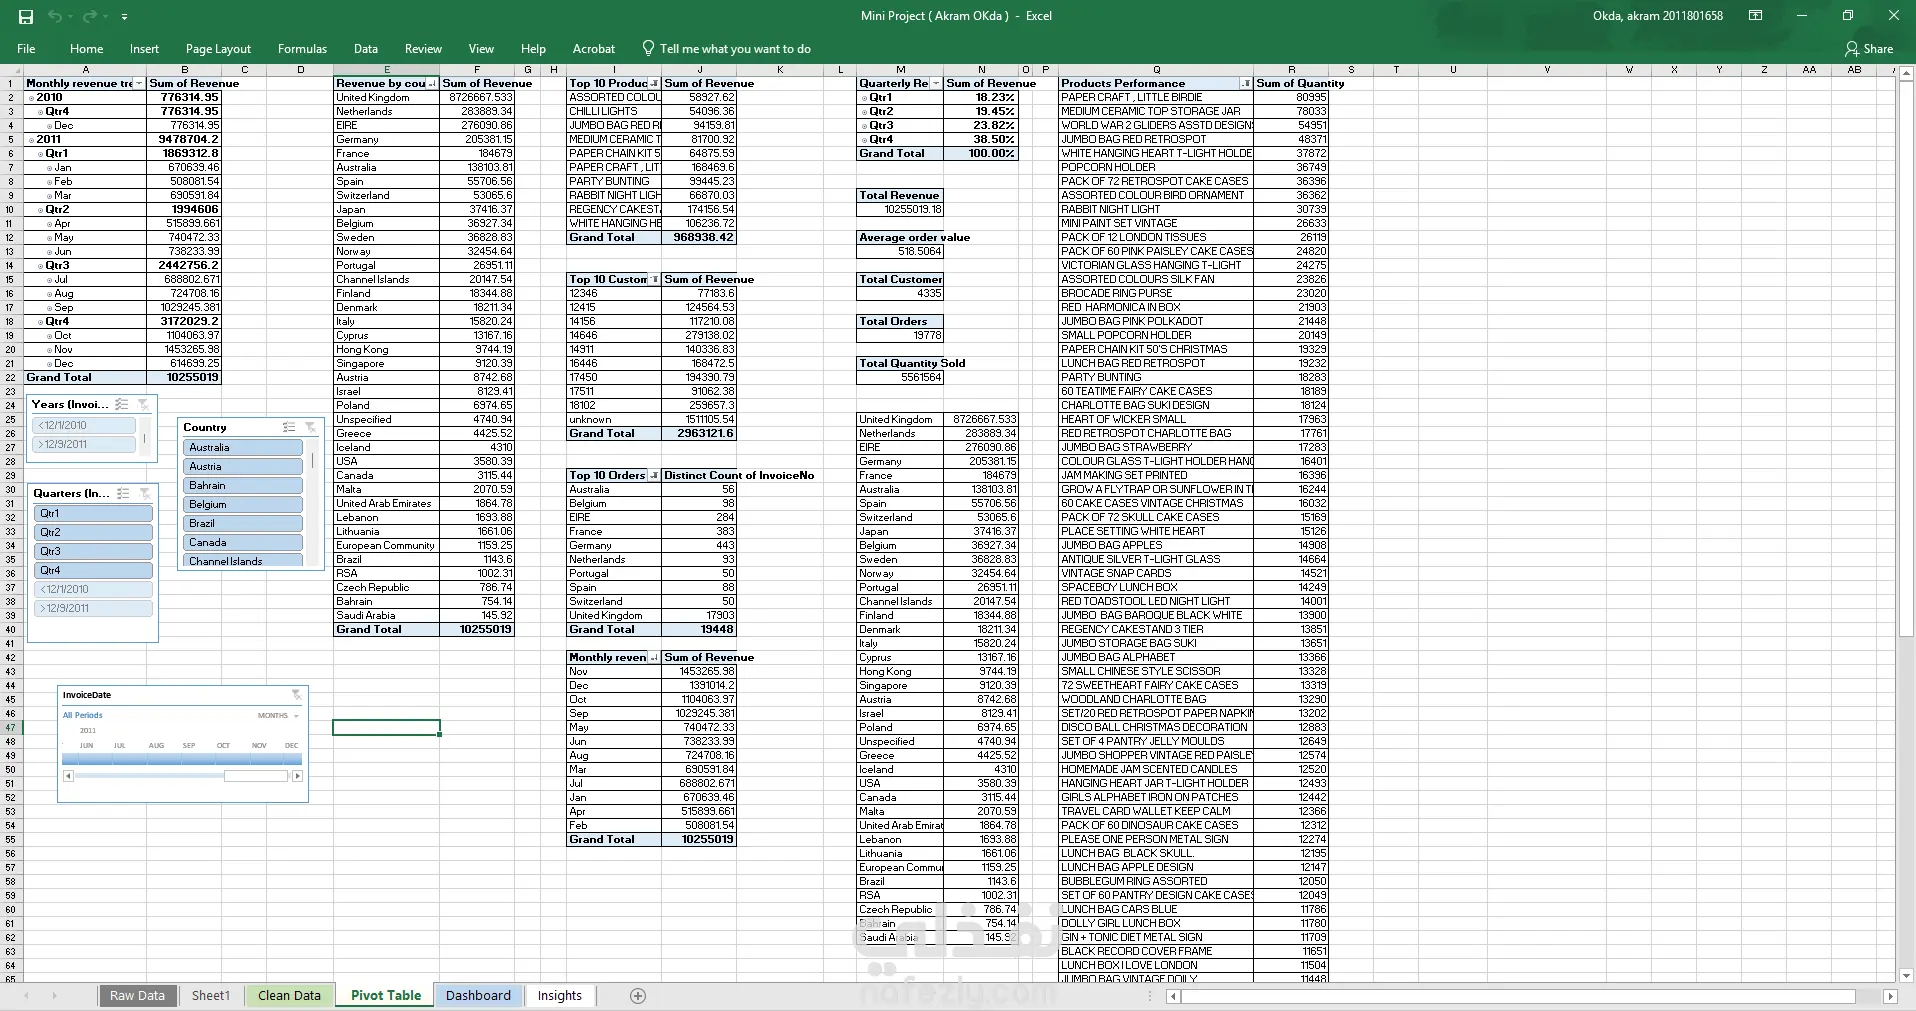This screenshot has width=1916, height=1011.
Task: Open the Formulas ribbon tab
Action: 302,48
